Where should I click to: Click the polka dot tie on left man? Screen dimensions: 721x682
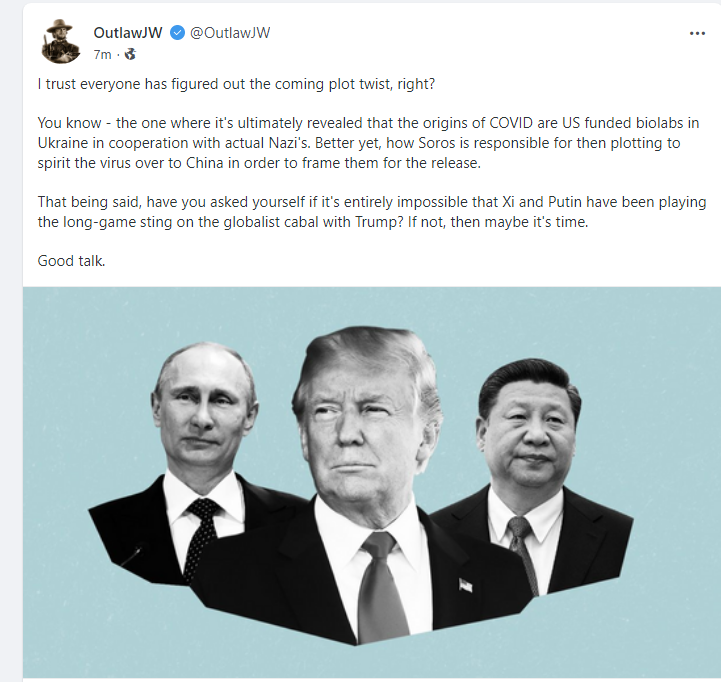tap(200, 535)
